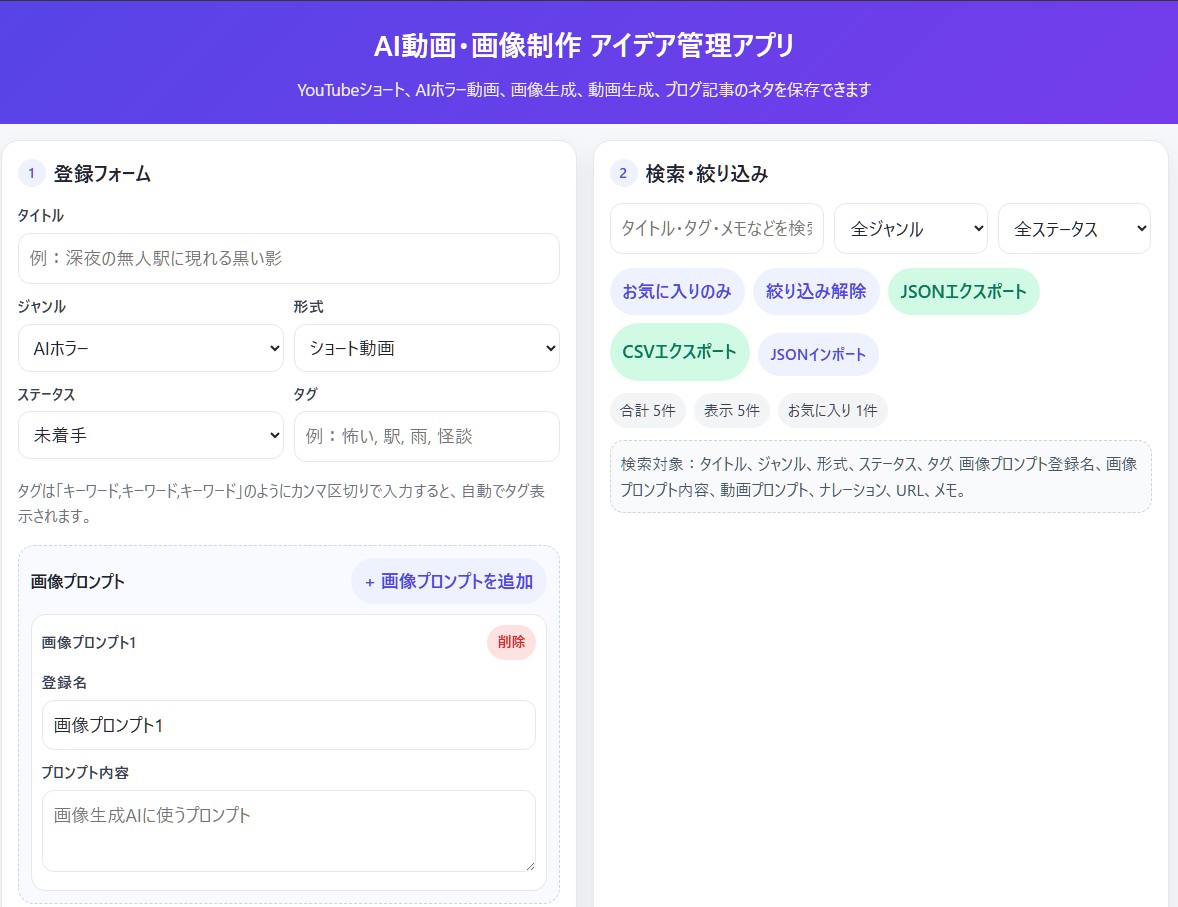Click the YouTubeショート subtitle text in header
The image size is (1178, 907).
click(584, 90)
